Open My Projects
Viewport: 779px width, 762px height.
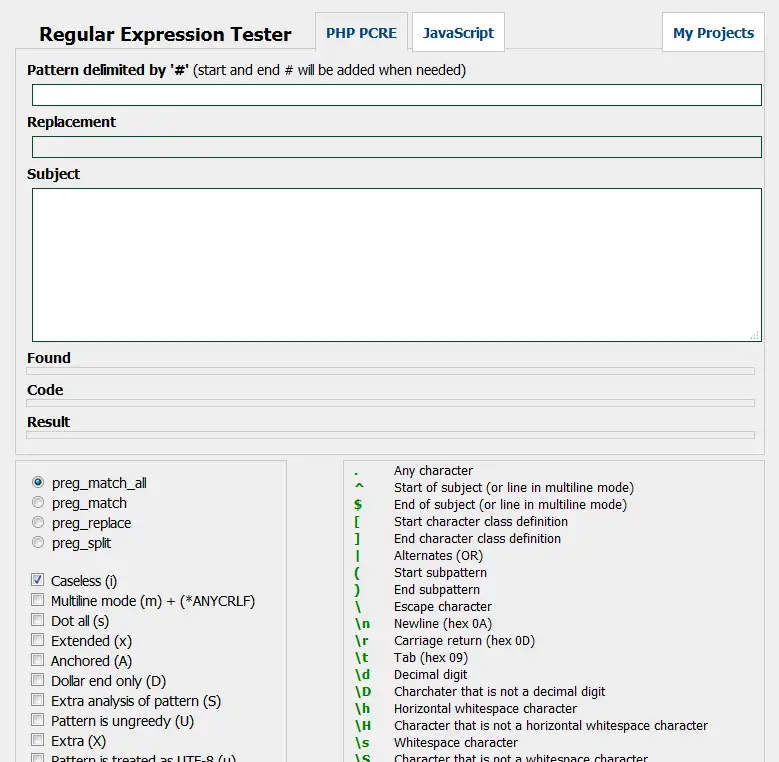(713, 33)
